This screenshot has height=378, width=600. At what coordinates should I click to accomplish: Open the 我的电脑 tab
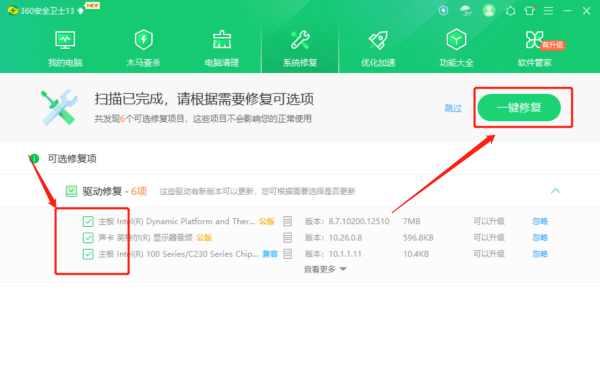[x=65, y=49]
